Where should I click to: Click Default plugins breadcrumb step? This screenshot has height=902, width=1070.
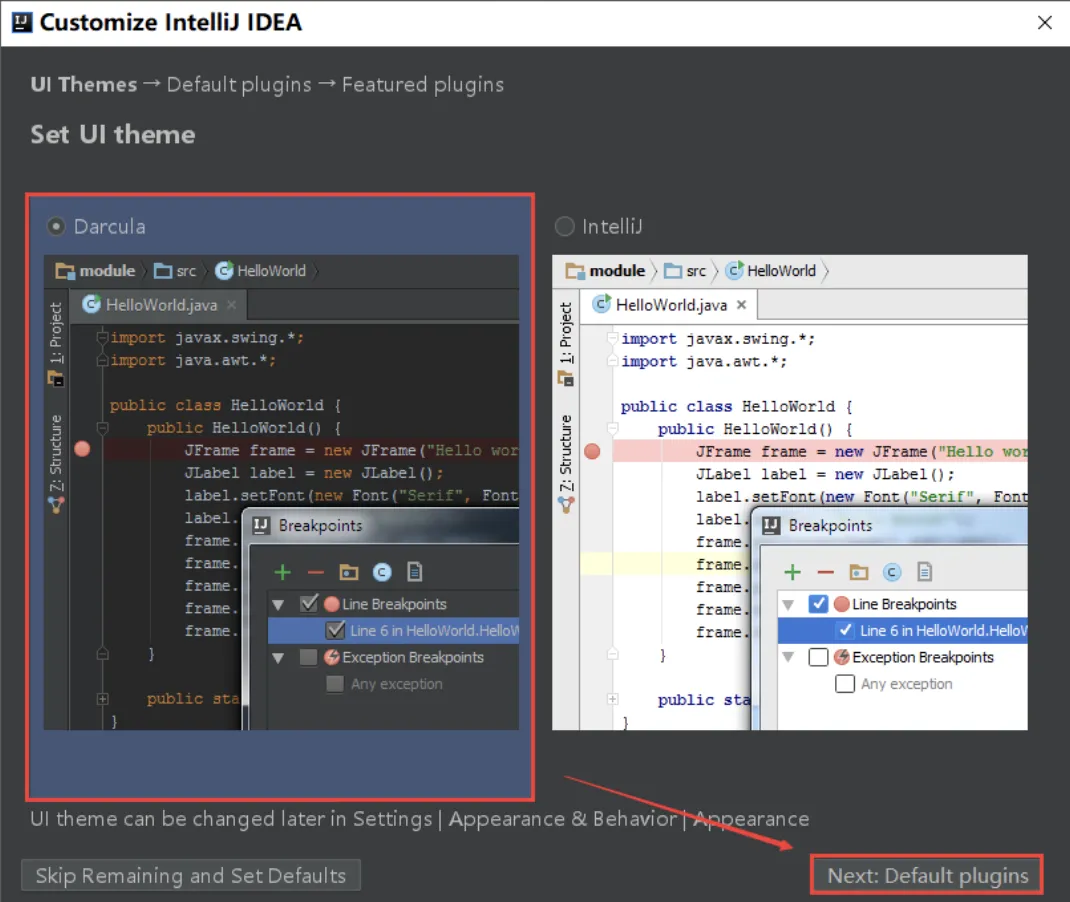click(x=239, y=85)
